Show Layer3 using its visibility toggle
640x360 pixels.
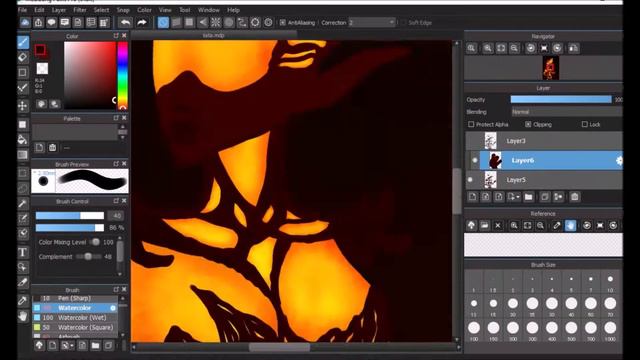pyautogui.click(x=471, y=141)
